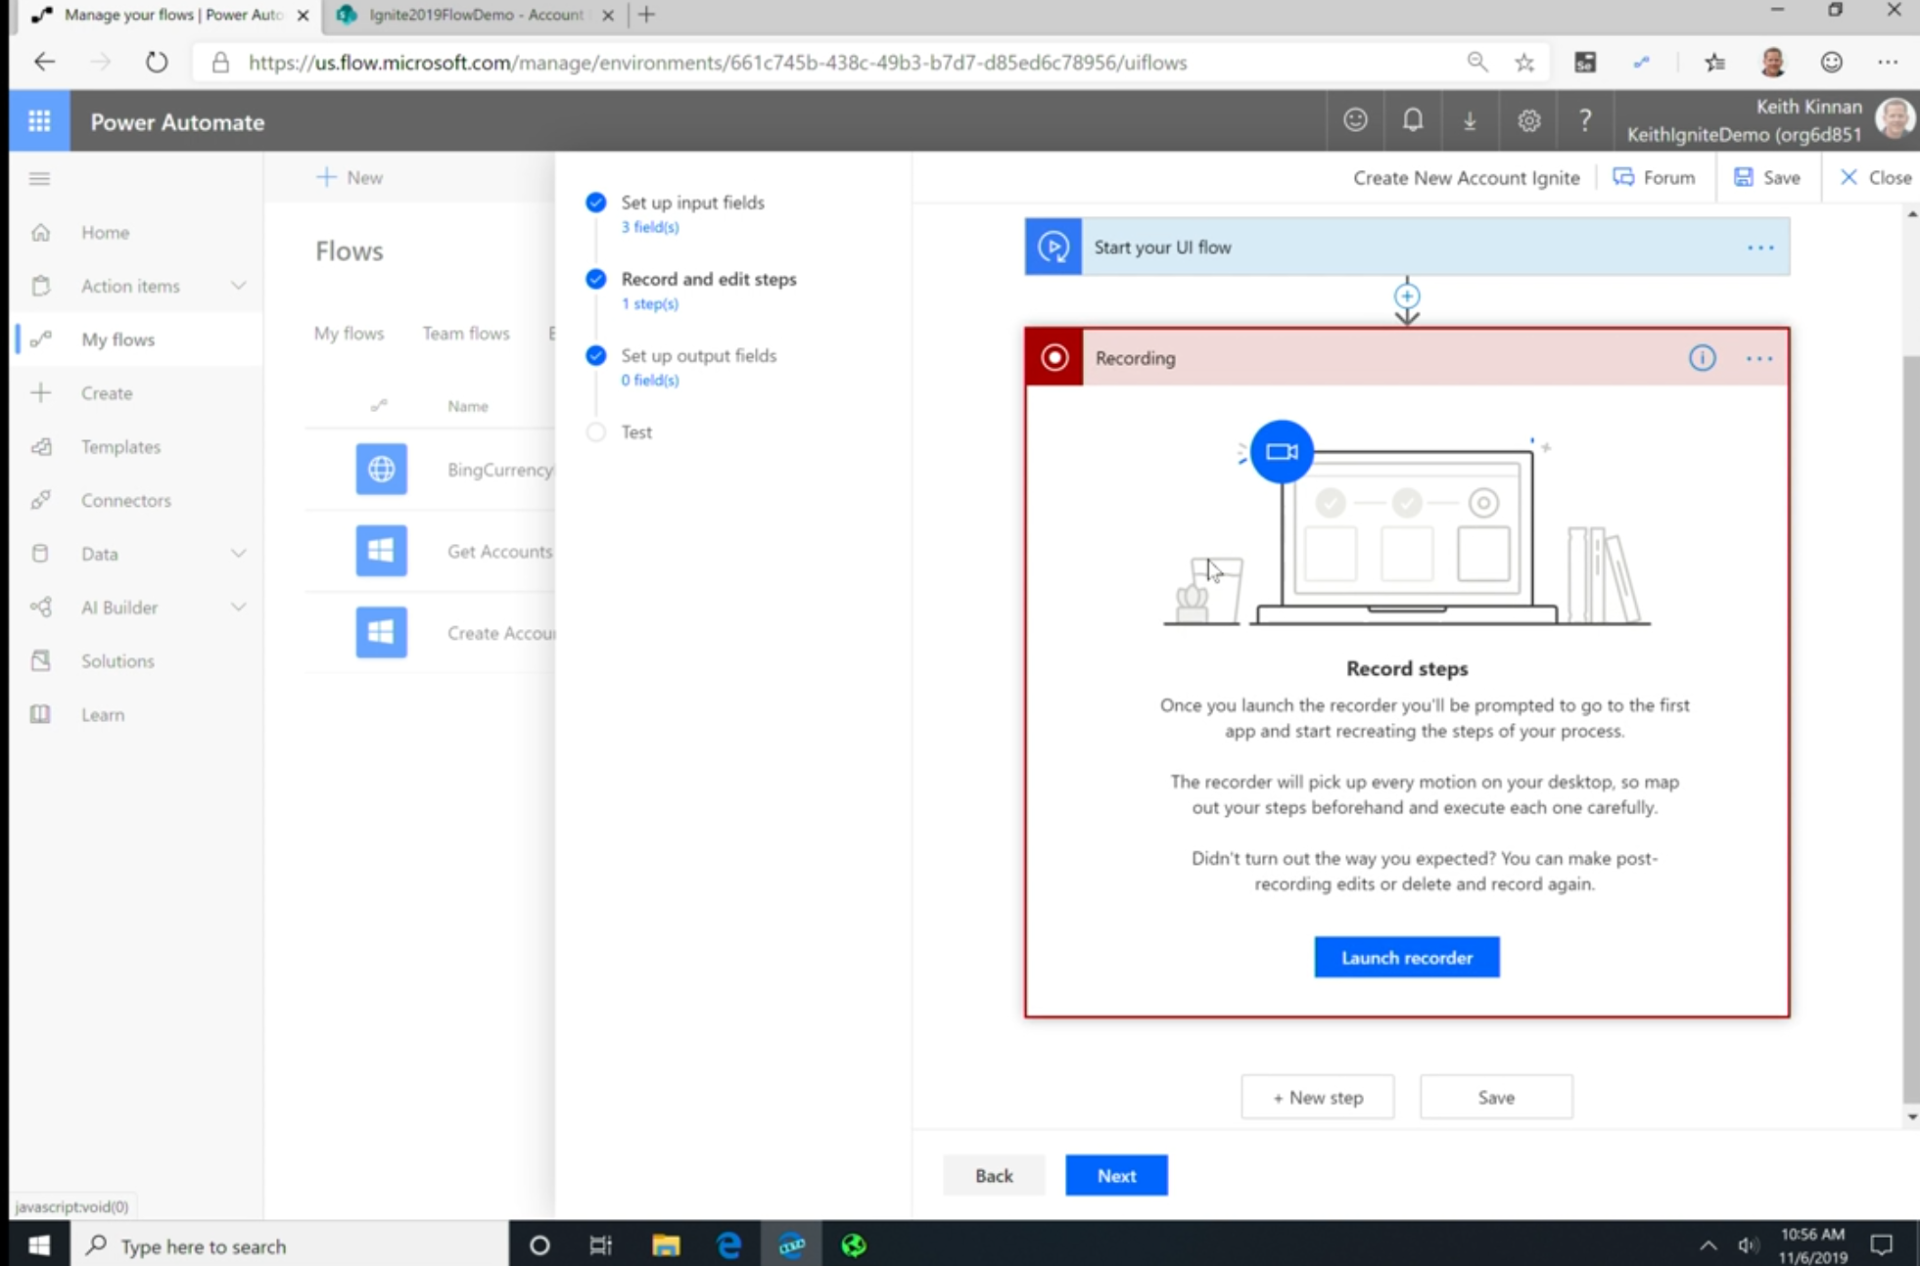Open more options for Recording card

(x=1759, y=358)
